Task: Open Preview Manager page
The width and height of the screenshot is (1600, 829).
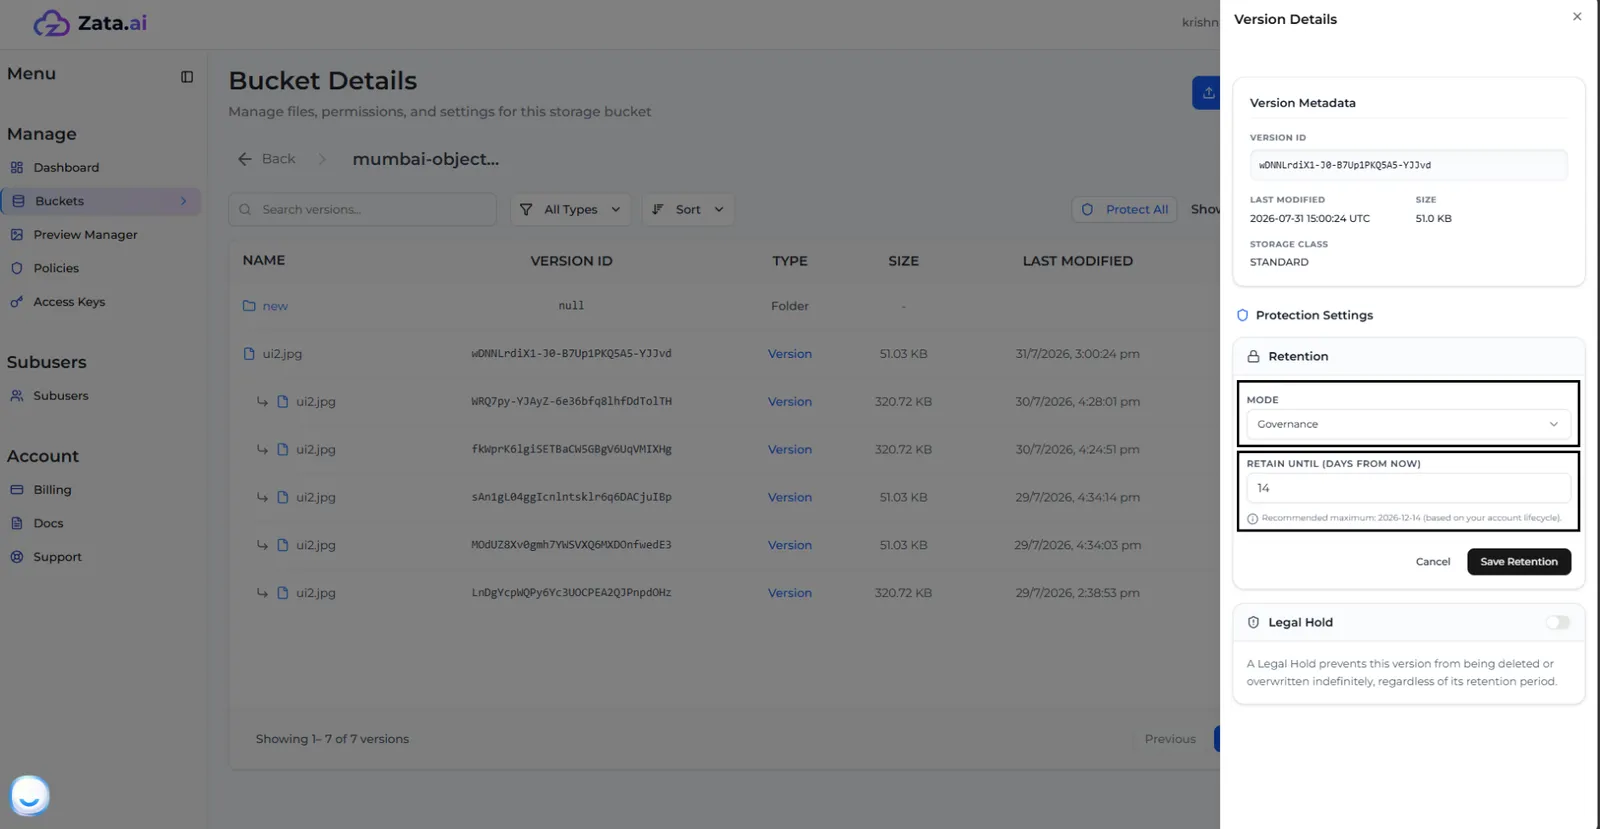Action: (85, 235)
